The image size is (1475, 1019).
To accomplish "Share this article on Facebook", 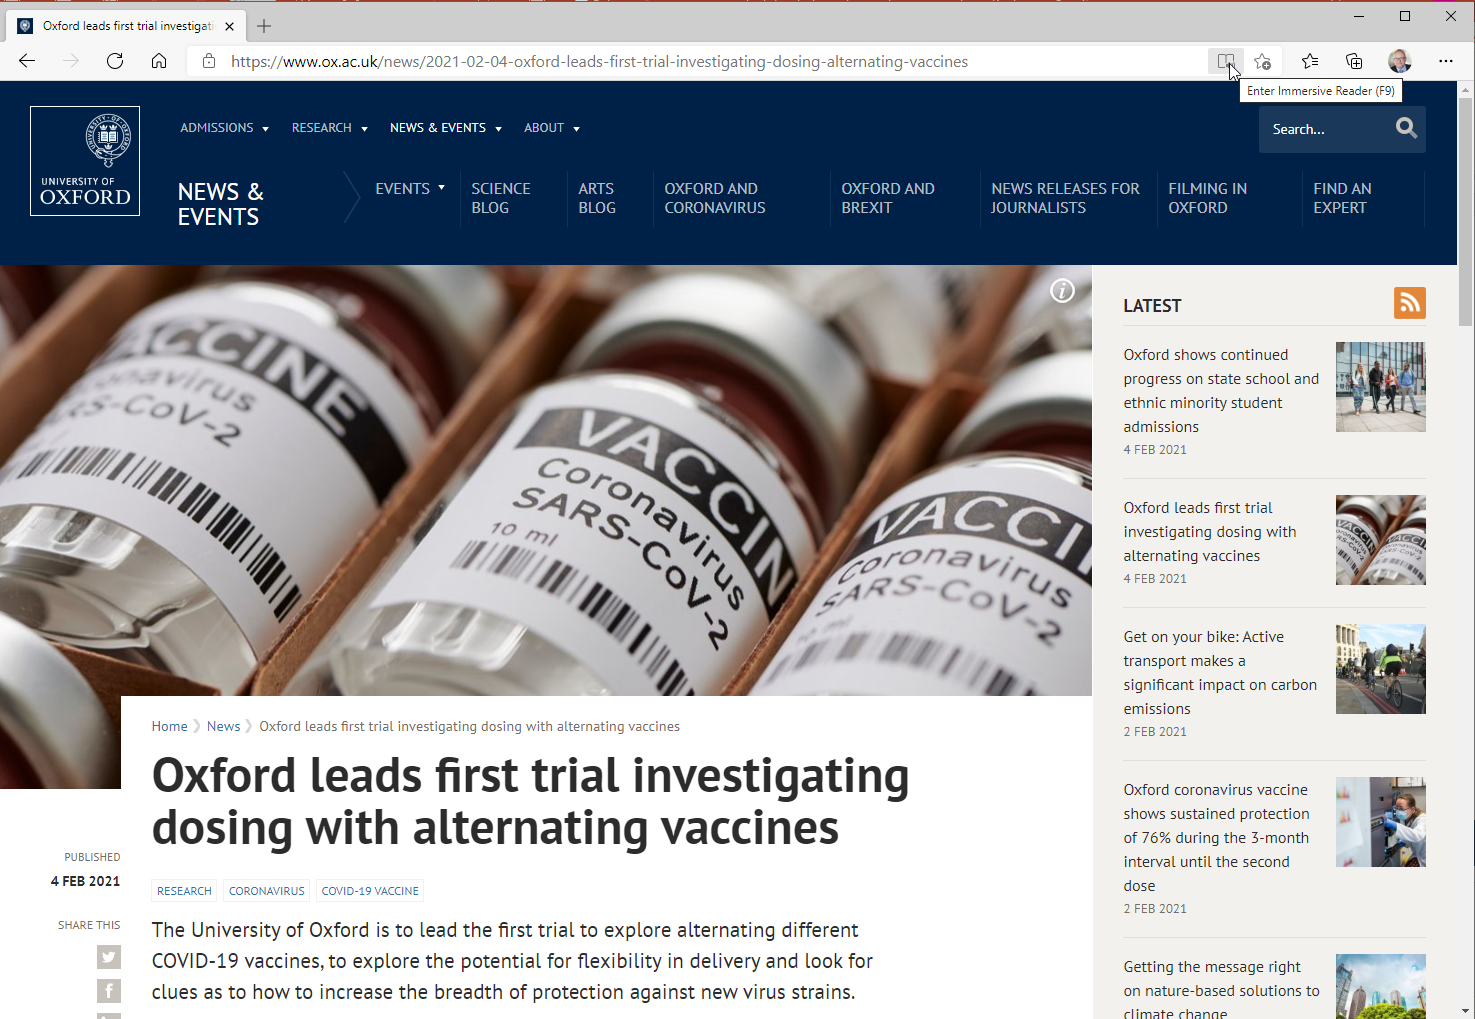I will click(109, 991).
